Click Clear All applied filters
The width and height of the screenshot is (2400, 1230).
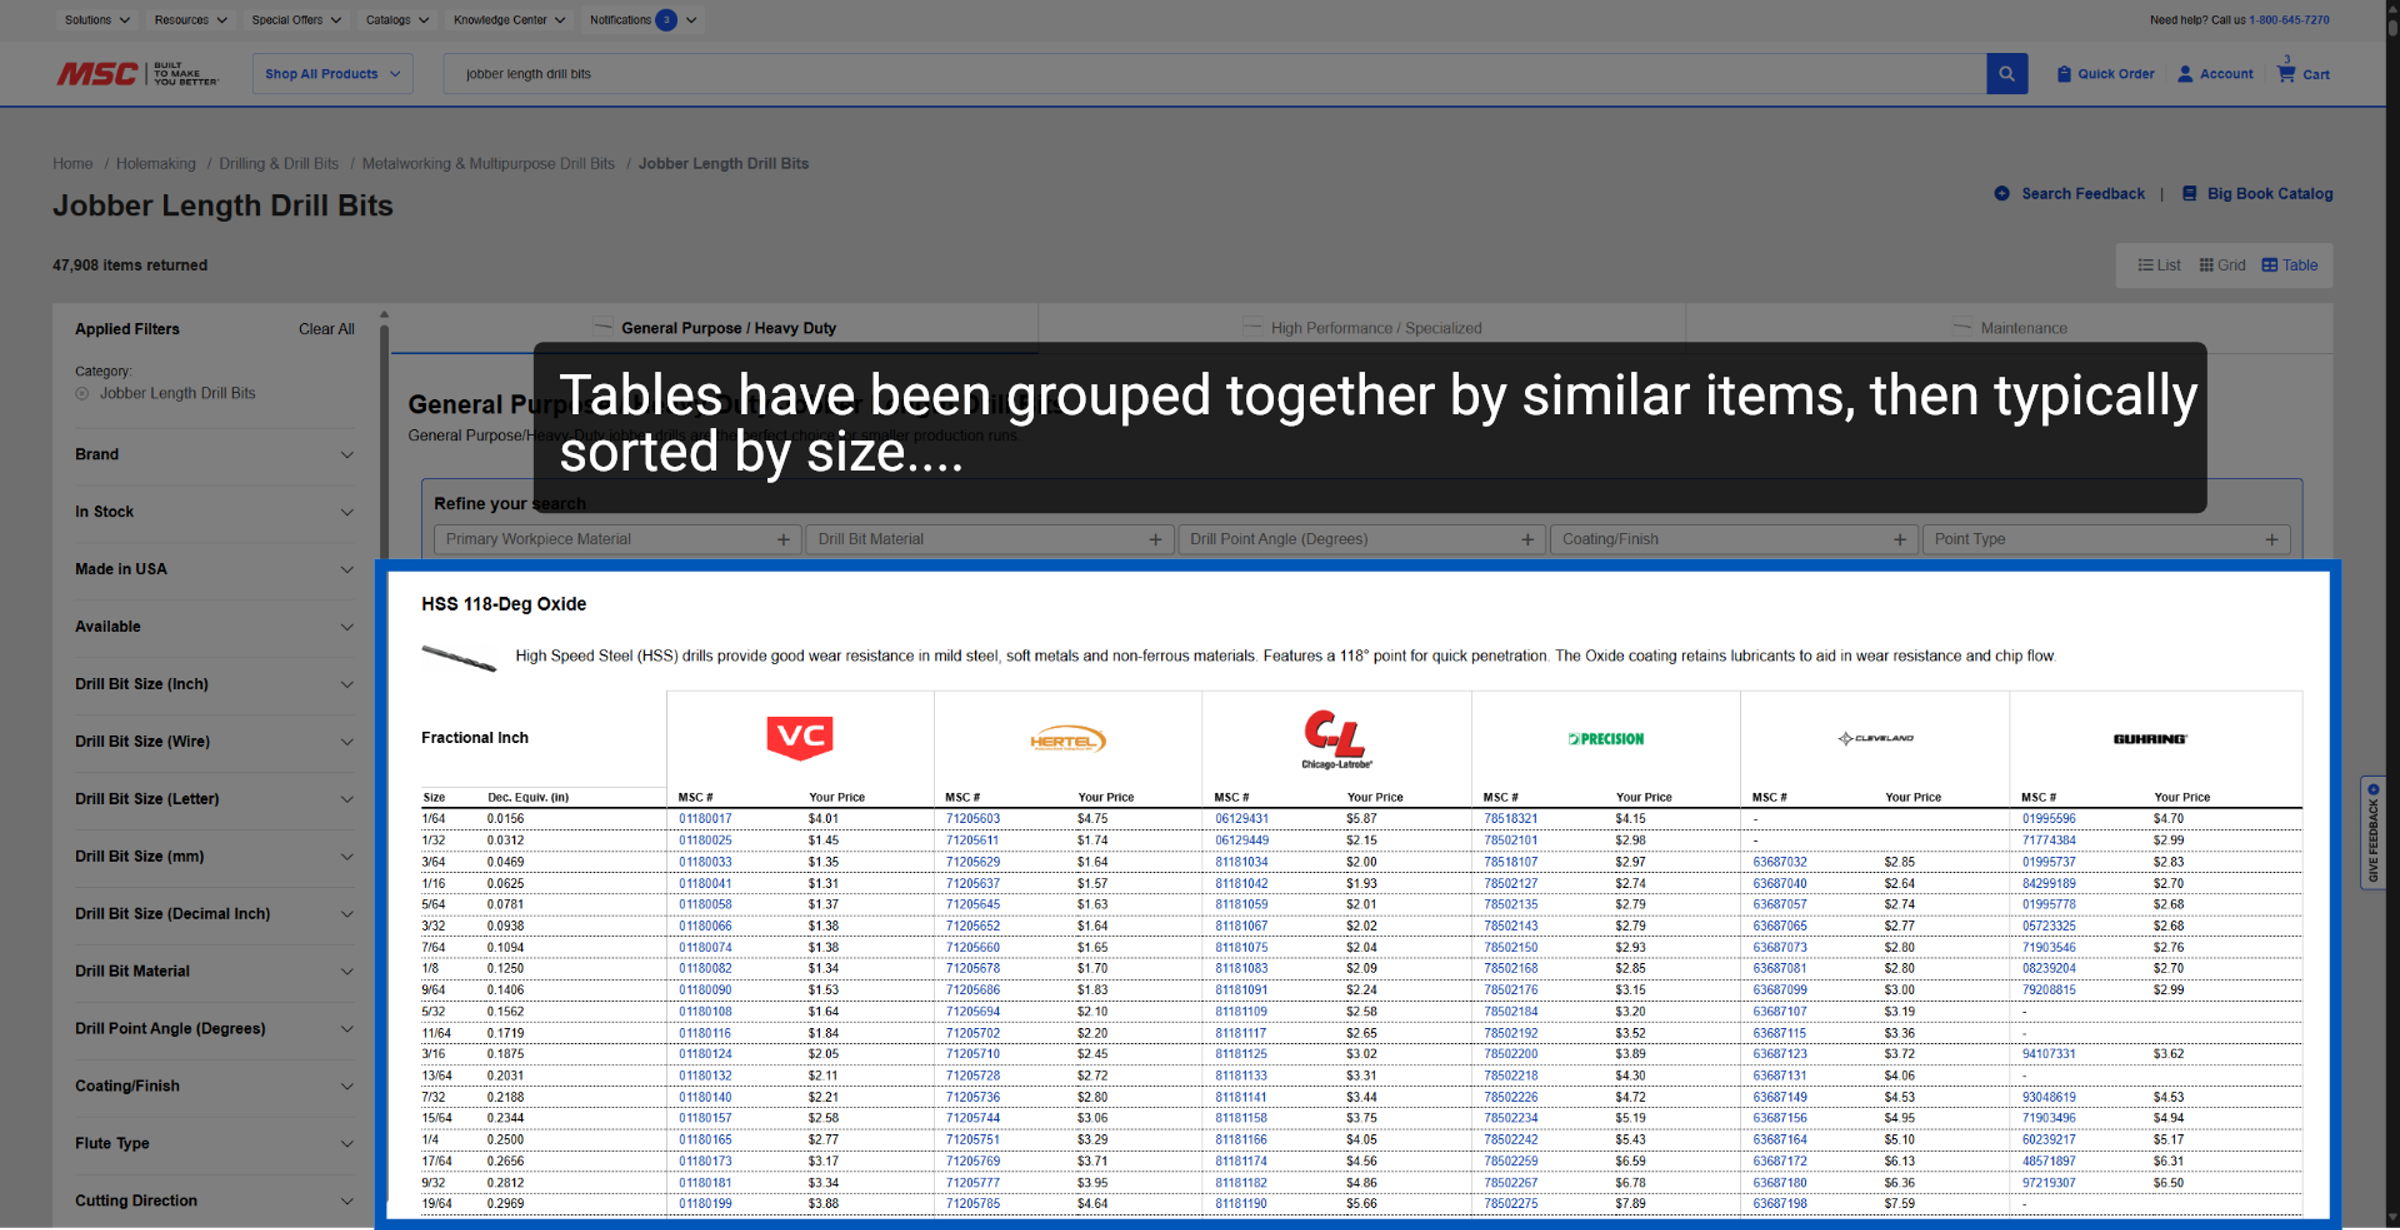[326, 330]
